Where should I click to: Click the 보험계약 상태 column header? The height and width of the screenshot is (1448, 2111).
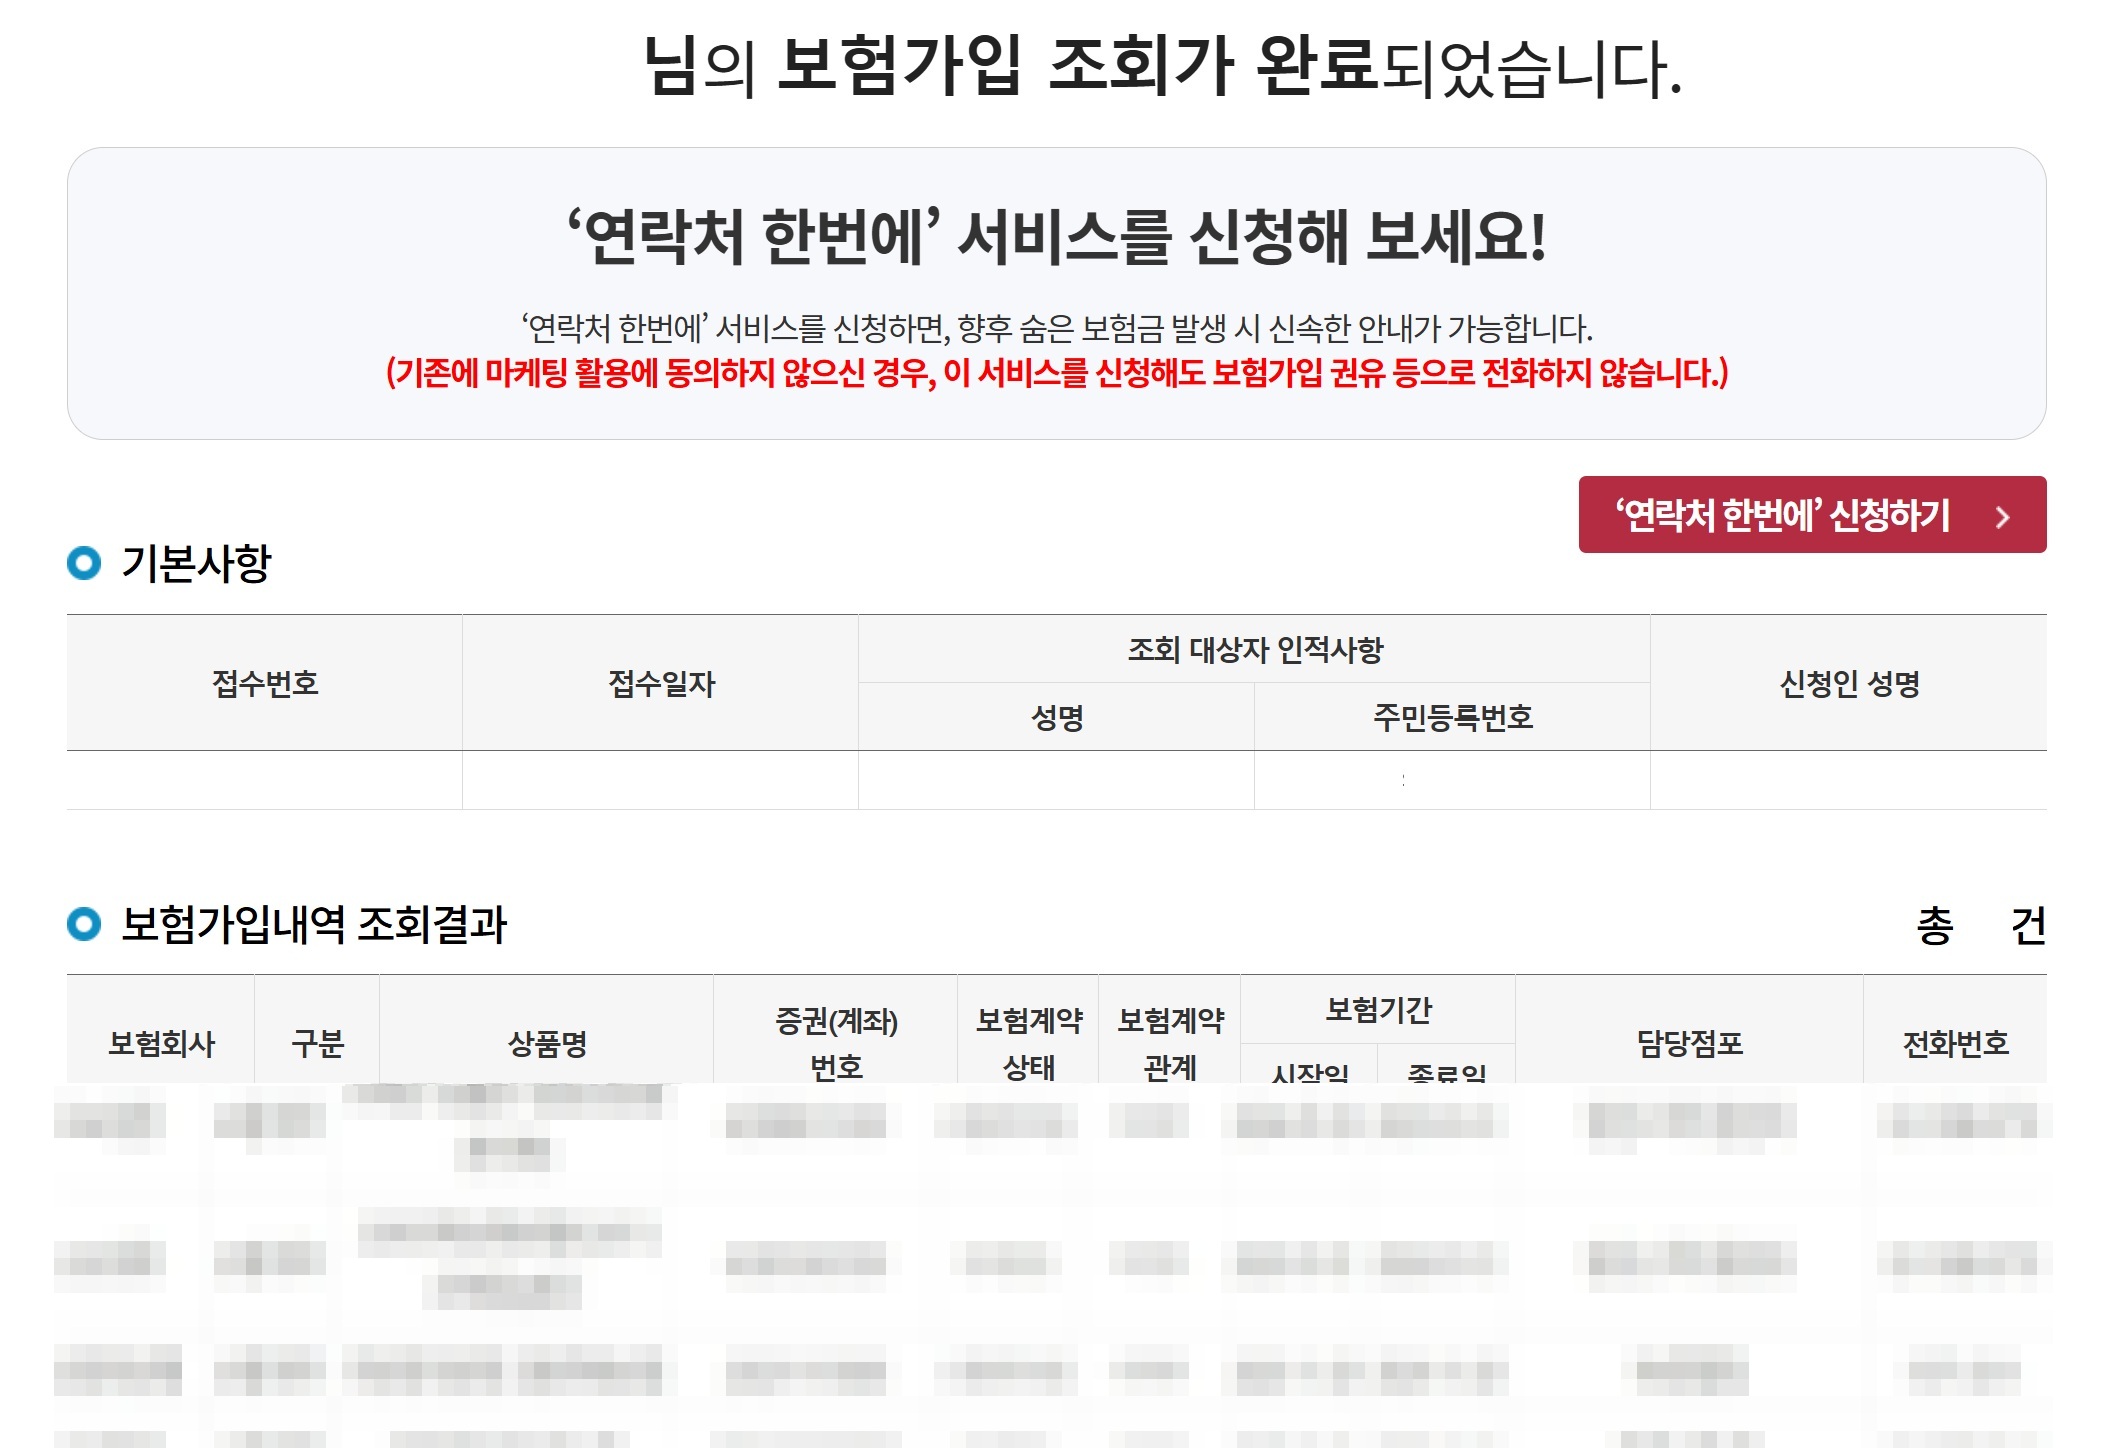(x=1029, y=1042)
